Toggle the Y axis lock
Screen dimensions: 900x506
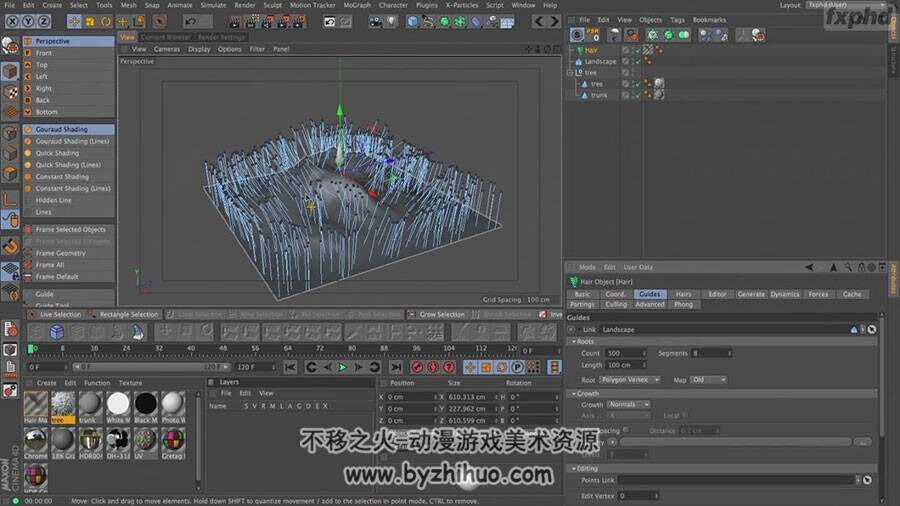point(28,22)
